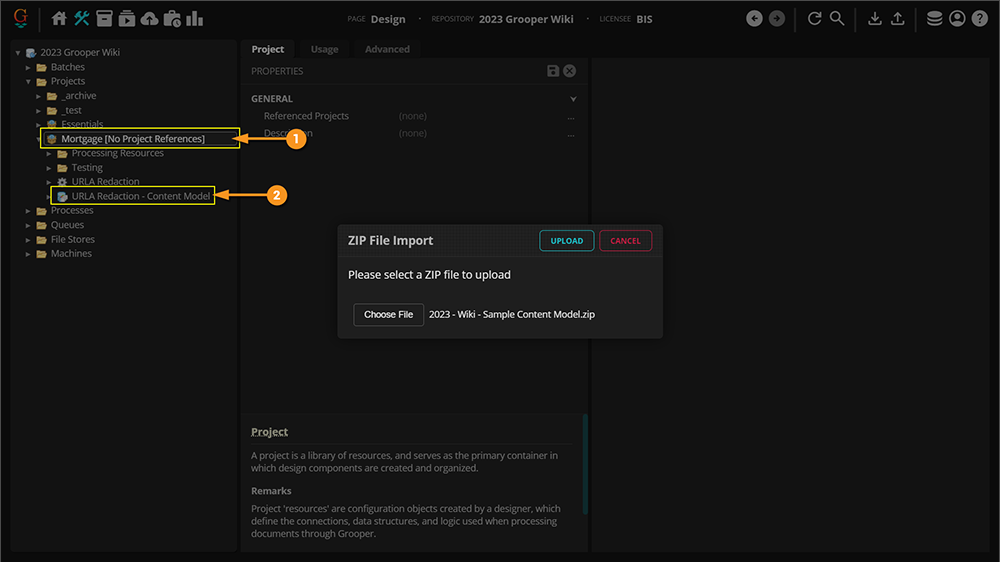
Task: Expand the Processing Resources folder
Action: point(49,154)
